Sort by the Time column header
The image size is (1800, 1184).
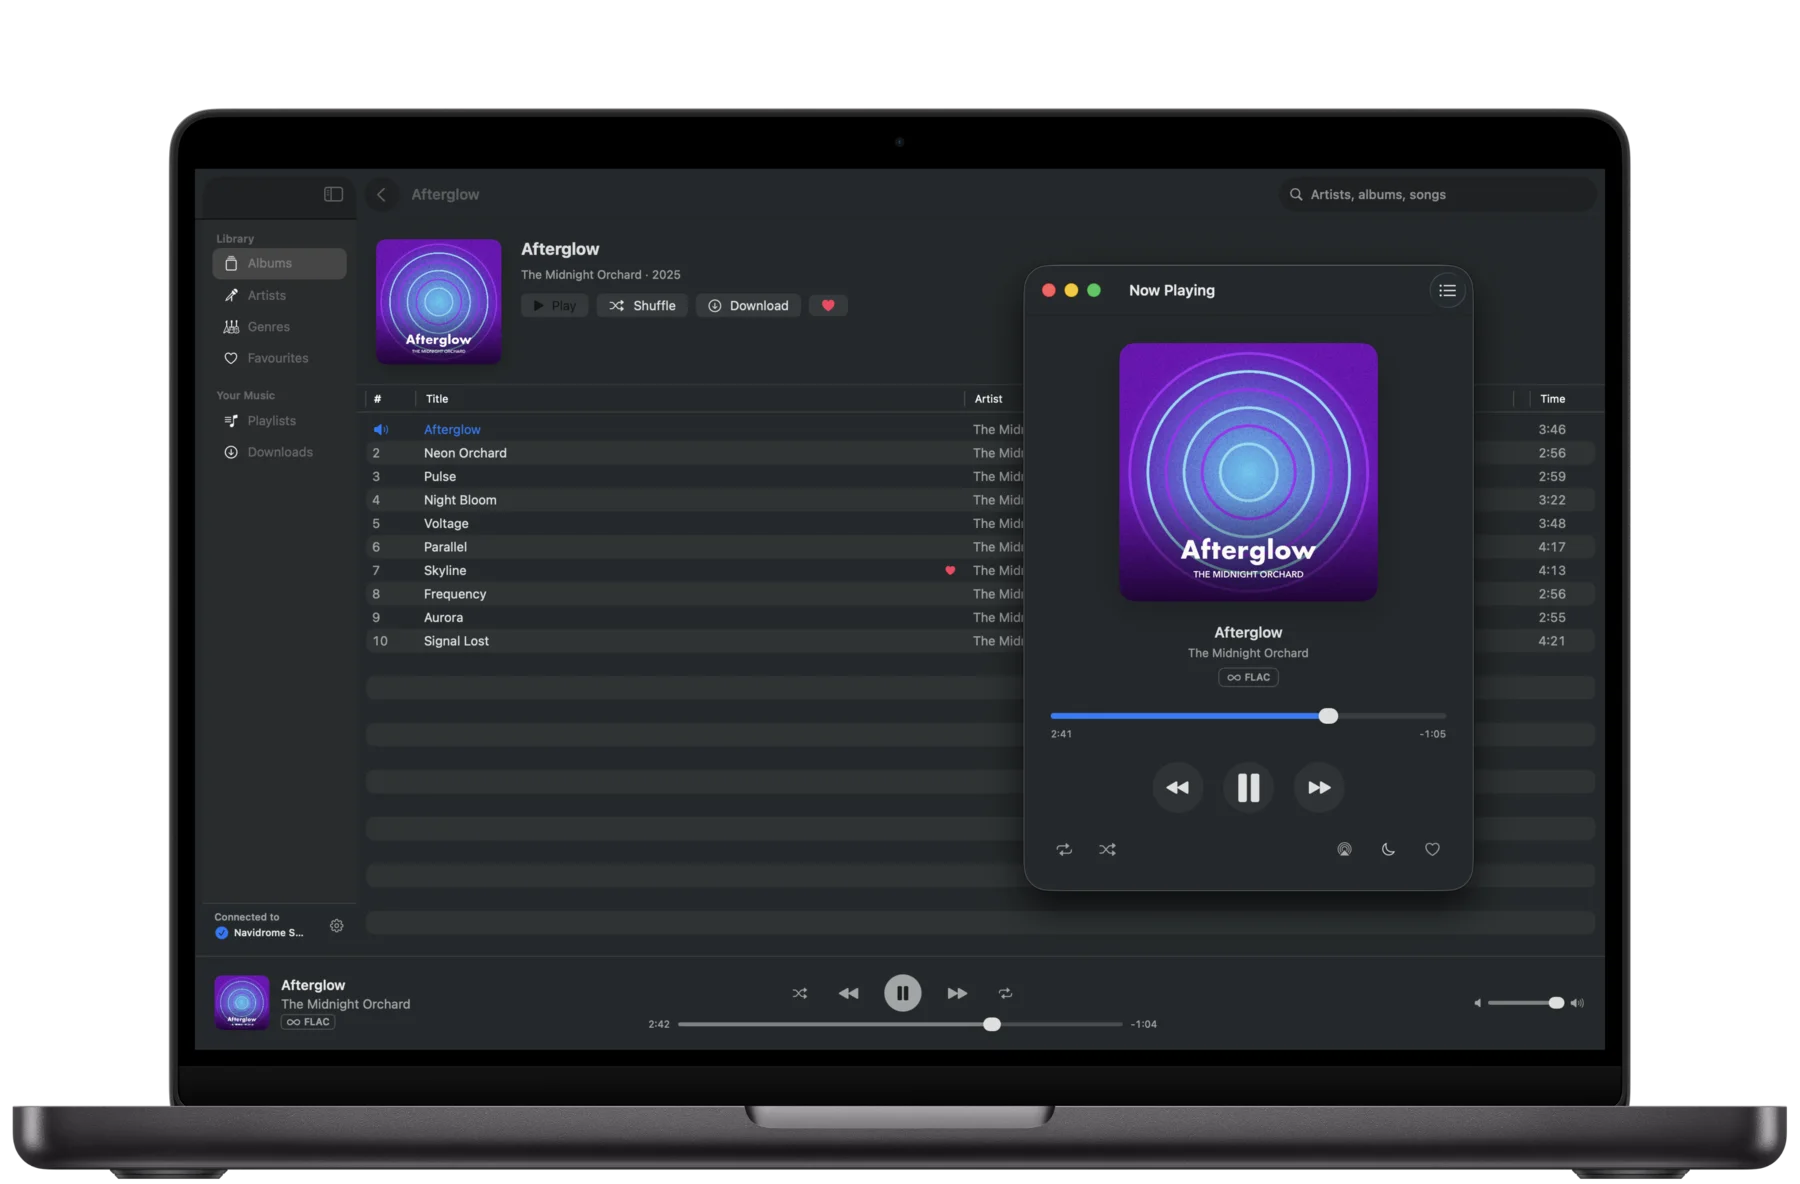point(1552,399)
